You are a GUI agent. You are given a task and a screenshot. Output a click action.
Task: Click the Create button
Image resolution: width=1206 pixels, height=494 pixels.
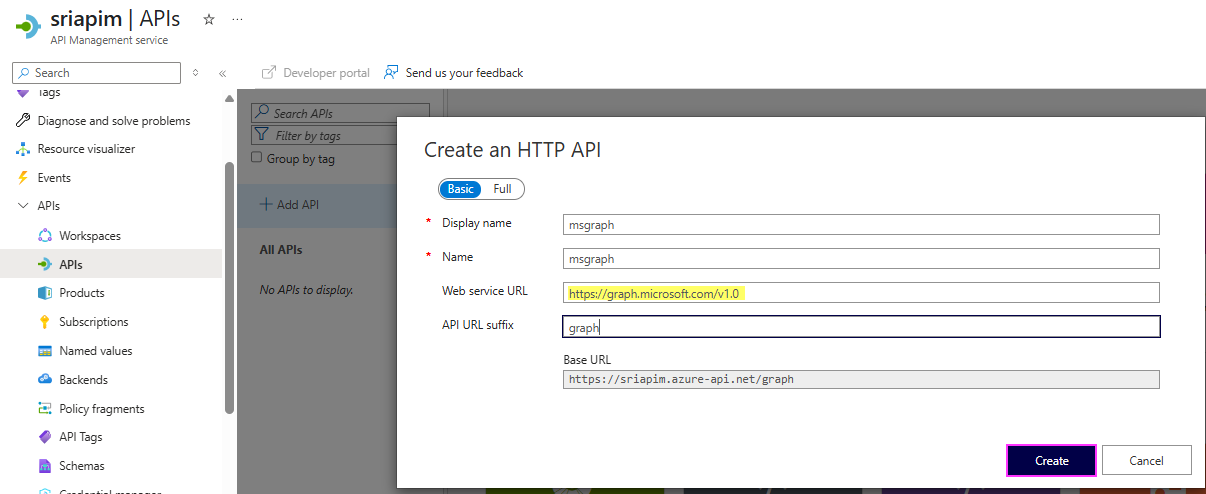(1051, 460)
